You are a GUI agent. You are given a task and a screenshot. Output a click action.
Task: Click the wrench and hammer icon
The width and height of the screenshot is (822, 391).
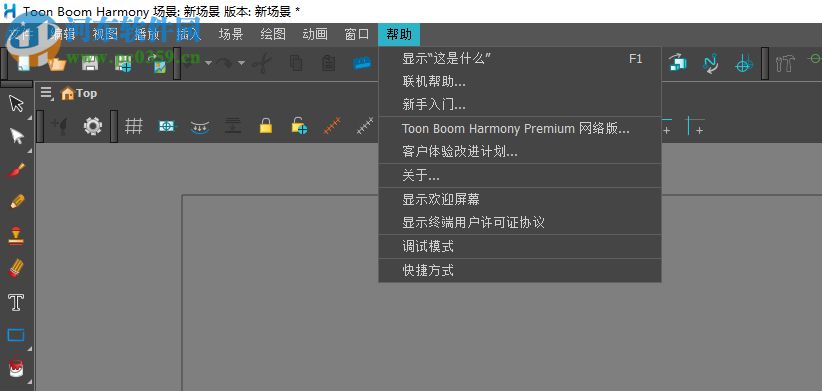pyautogui.click(x=785, y=63)
